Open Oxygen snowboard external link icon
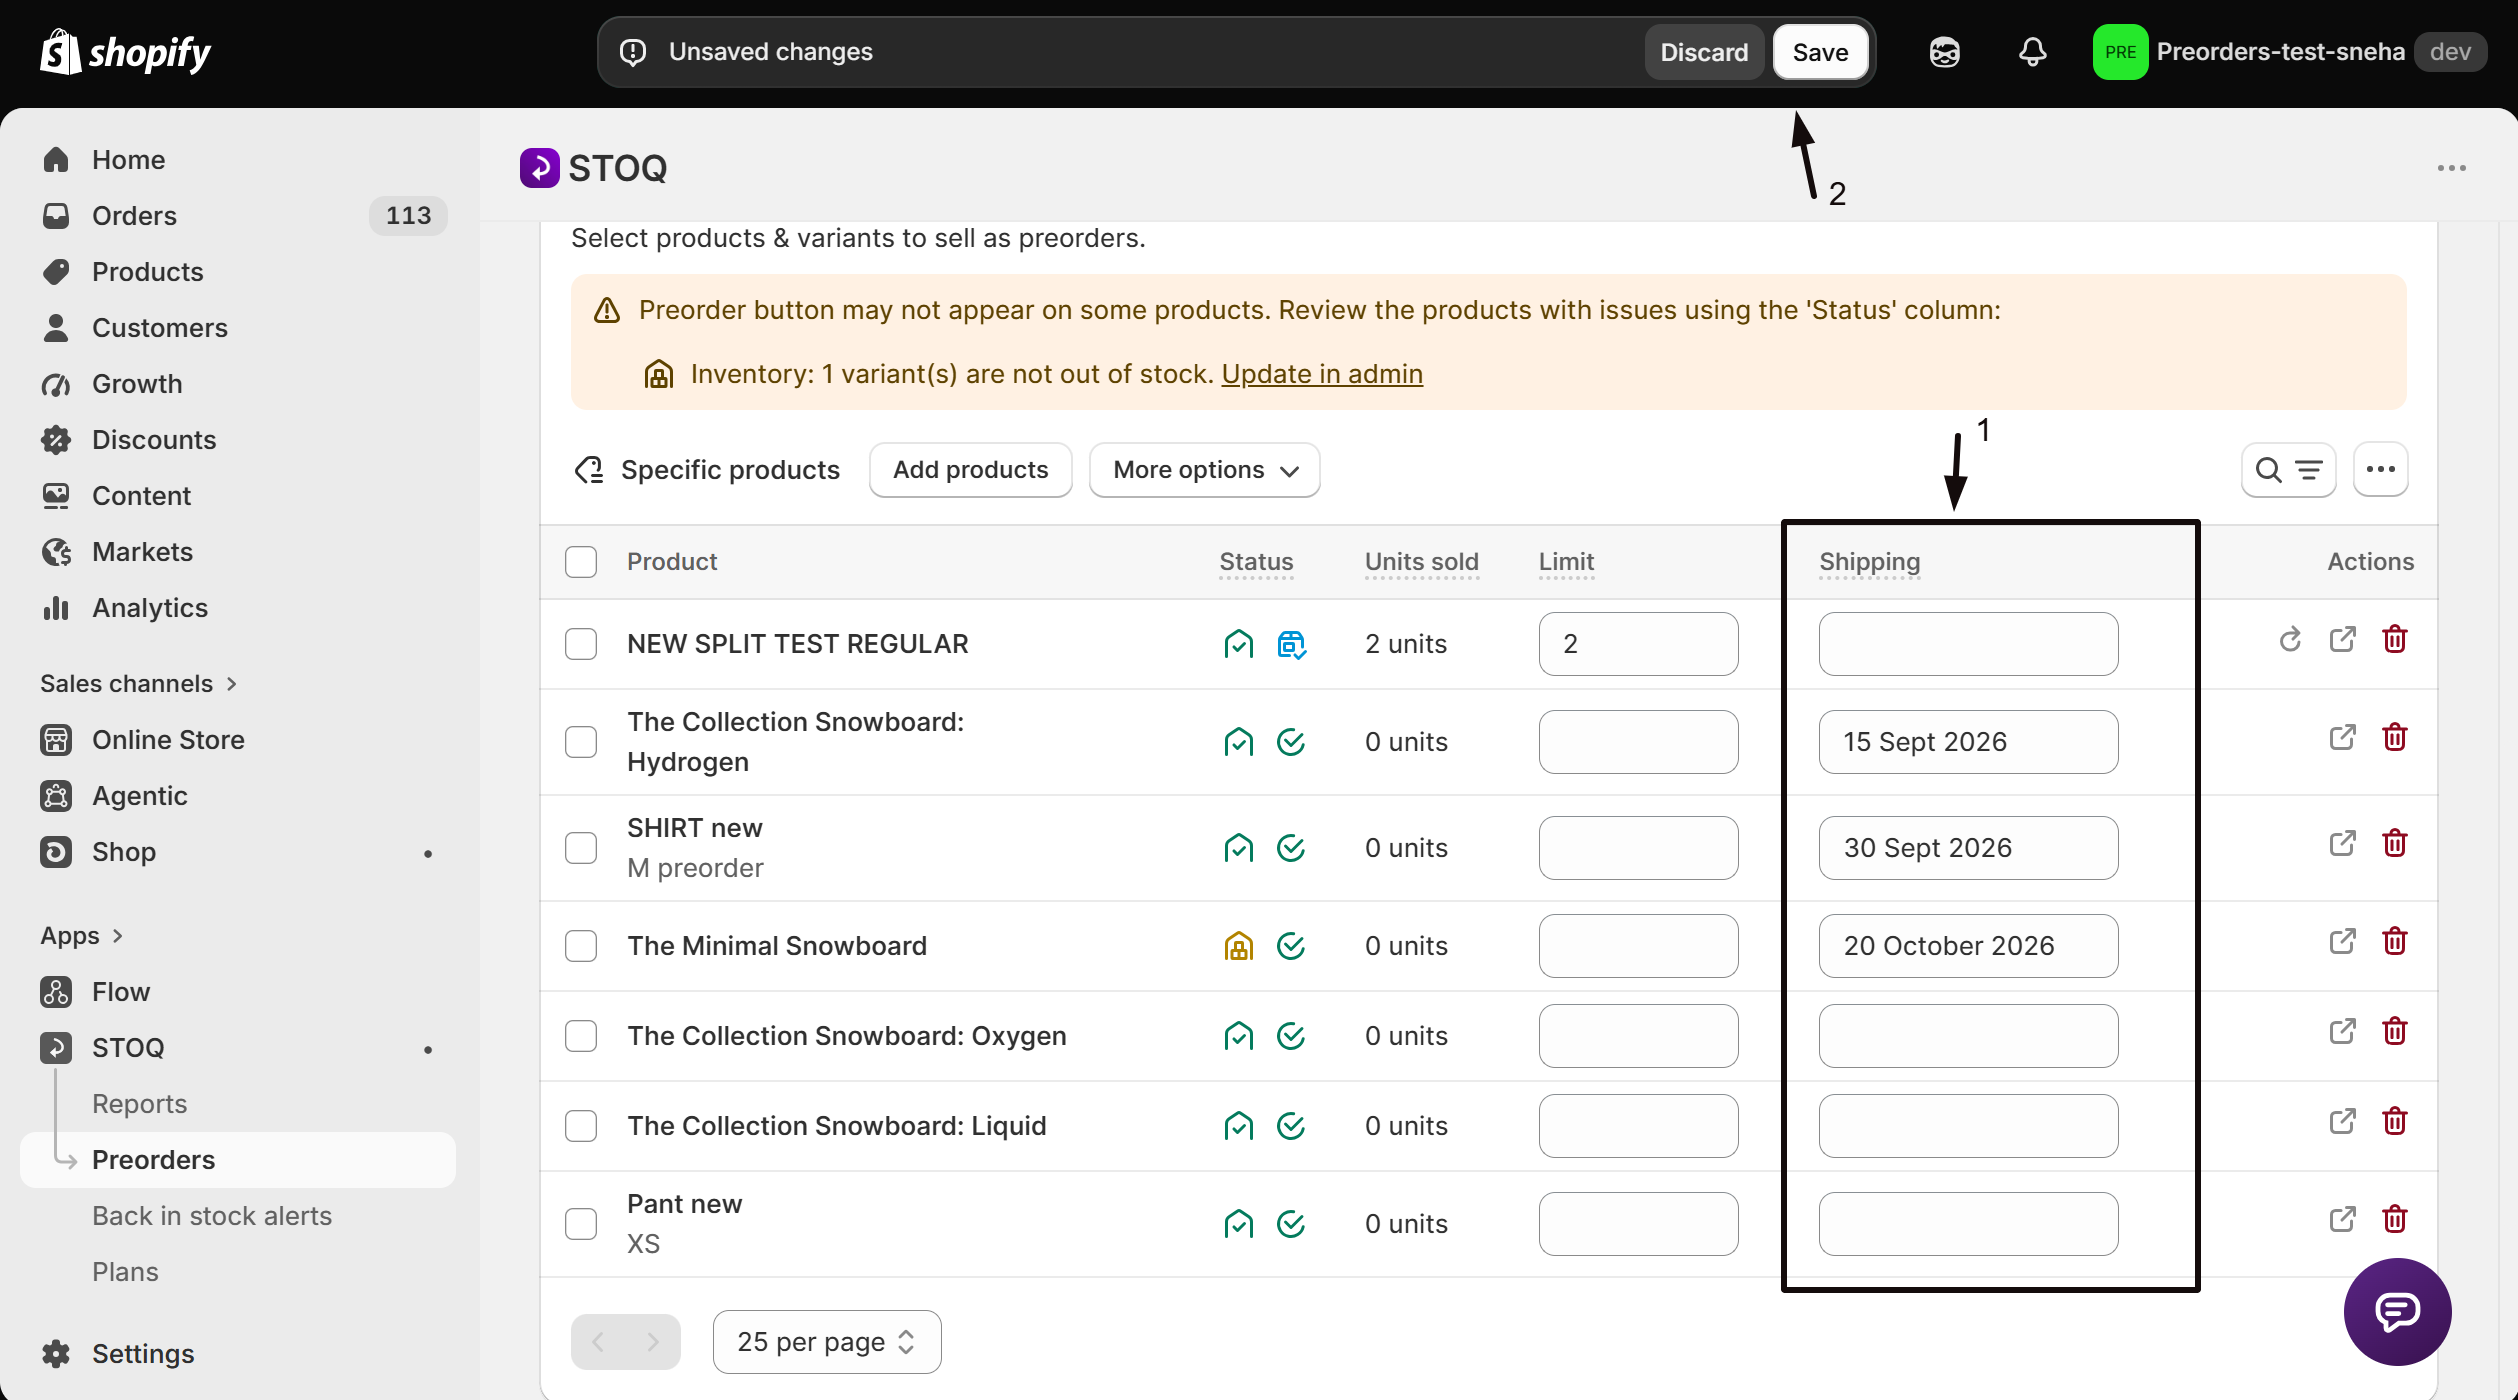 2342,1032
